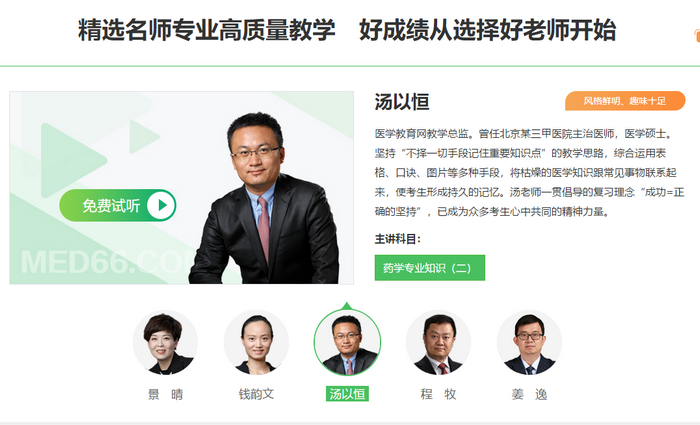
Task: Click the 精选名师专业高质量教学 page heading
Action: click(206, 30)
